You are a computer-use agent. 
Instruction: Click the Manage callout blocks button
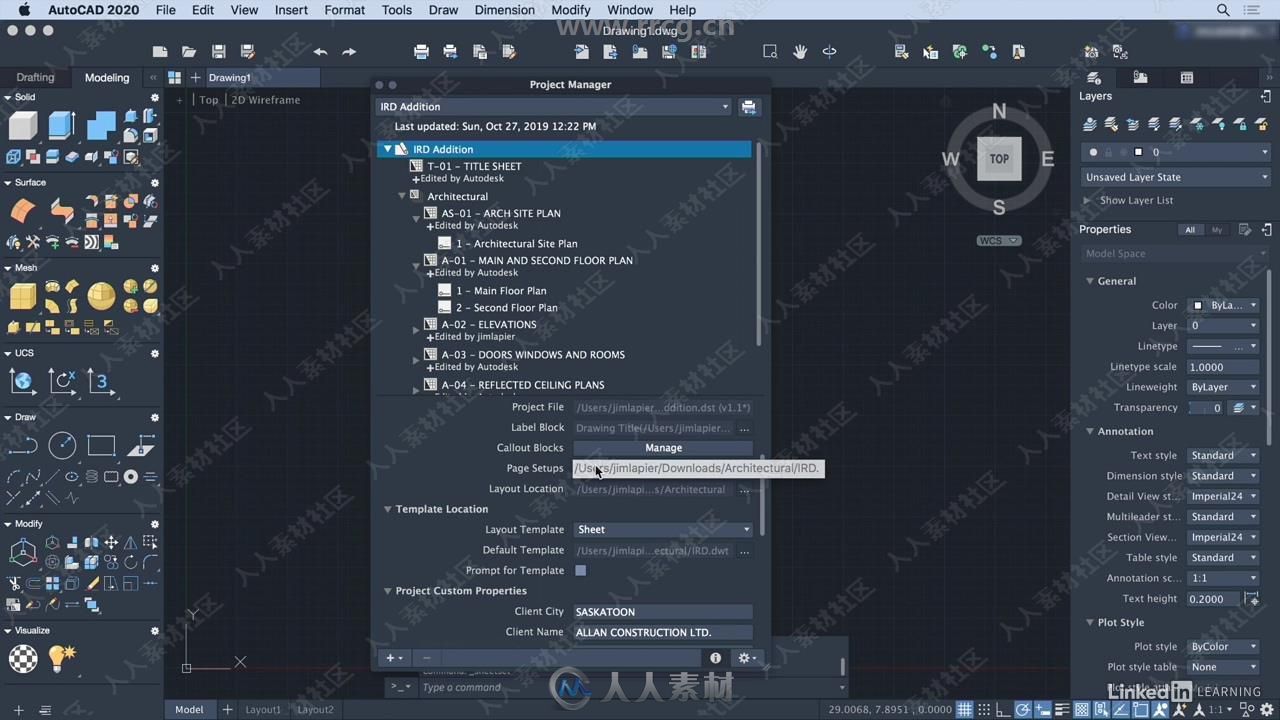point(663,448)
